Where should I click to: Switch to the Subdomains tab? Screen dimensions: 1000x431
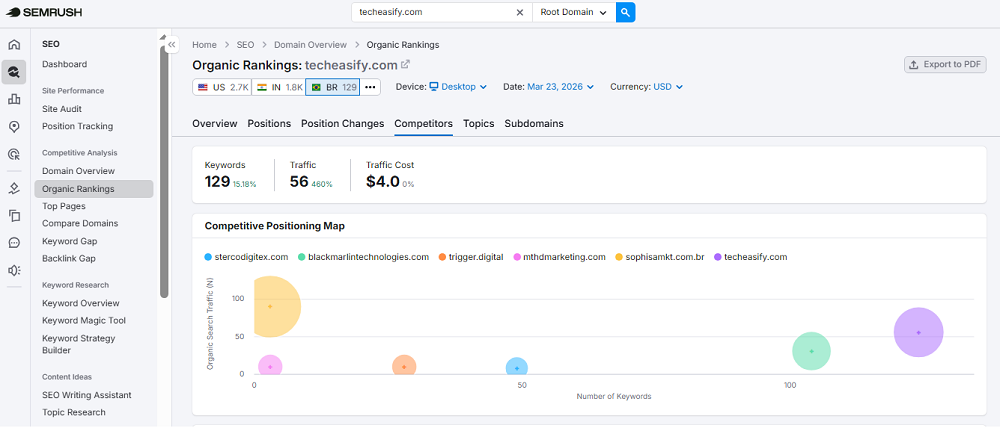pos(534,124)
